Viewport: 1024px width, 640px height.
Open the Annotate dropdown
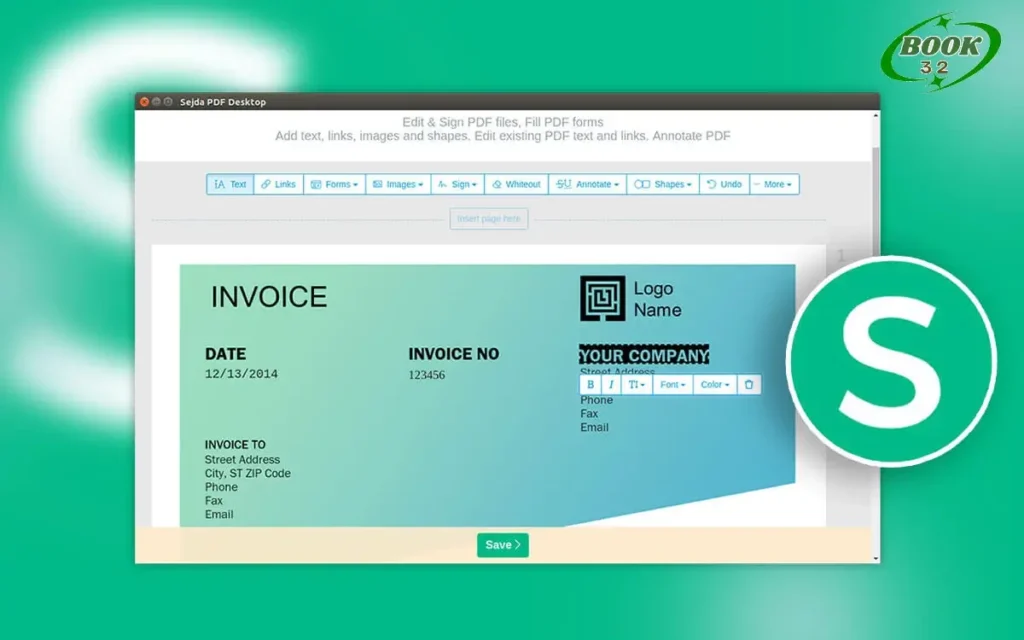click(x=587, y=184)
